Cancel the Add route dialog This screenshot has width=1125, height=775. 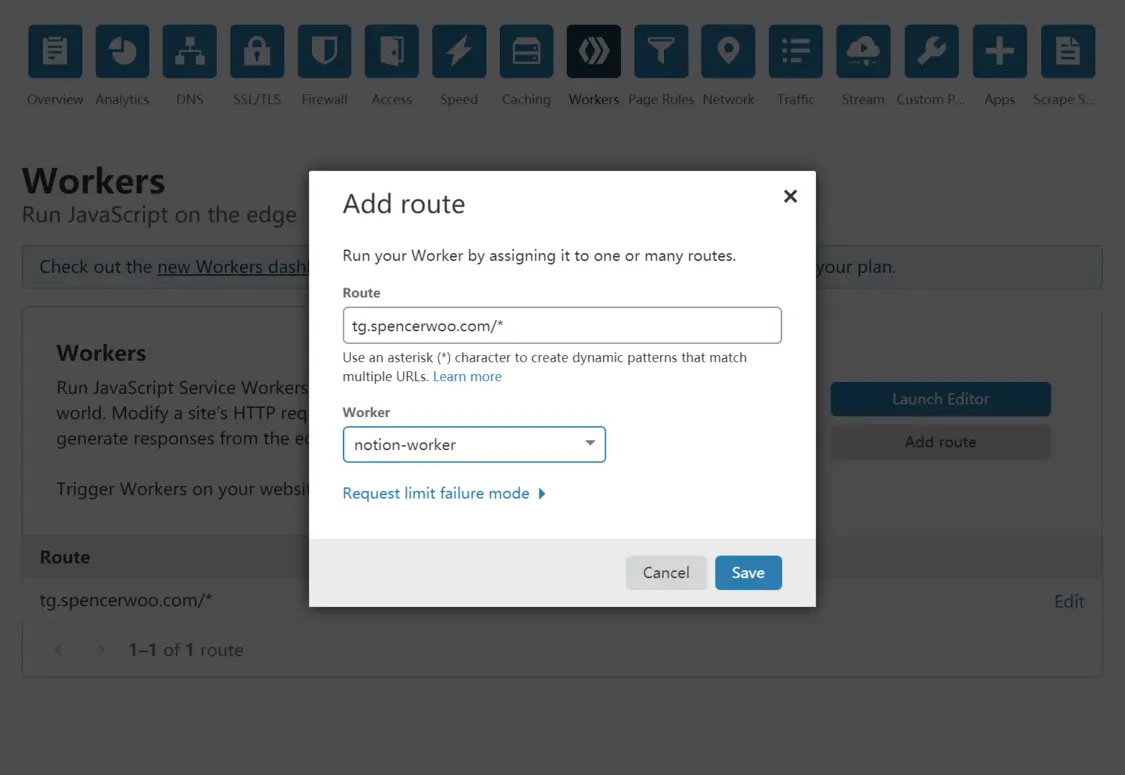tap(666, 573)
